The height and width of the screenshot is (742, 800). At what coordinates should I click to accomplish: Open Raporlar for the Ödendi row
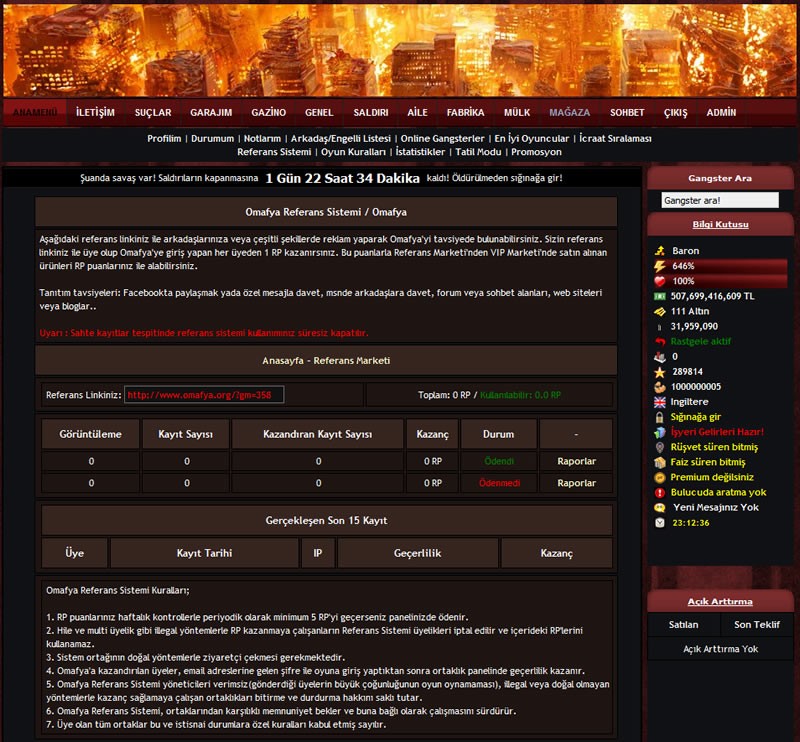click(575, 461)
